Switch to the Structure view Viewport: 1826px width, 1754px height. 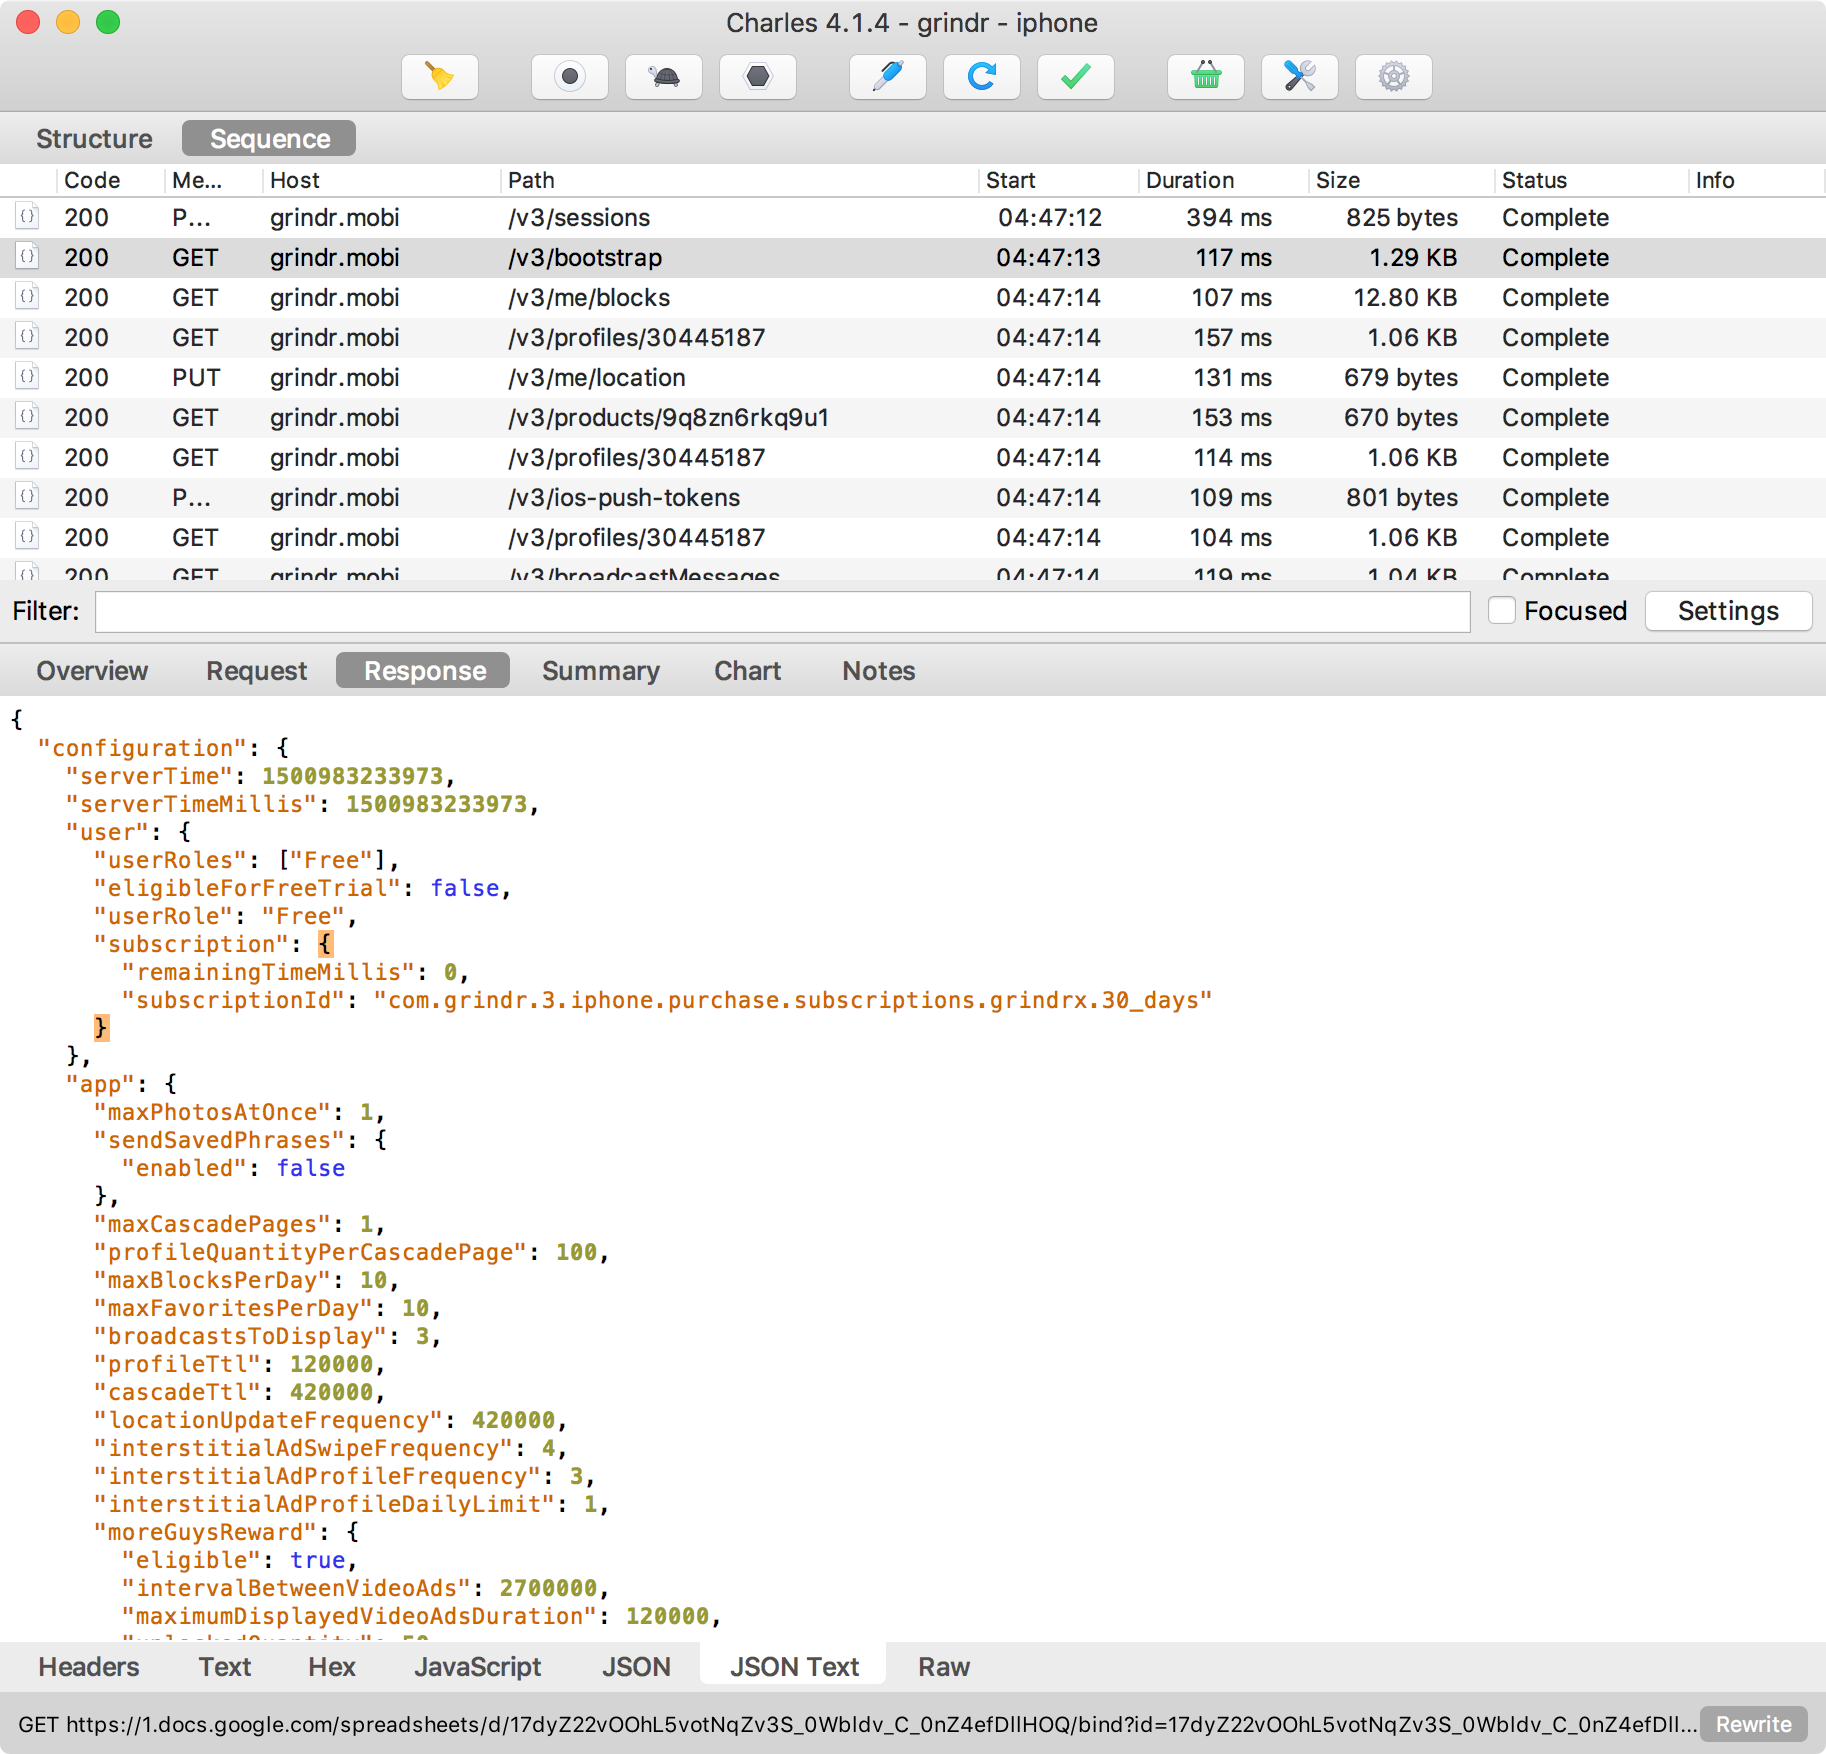click(94, 139)
